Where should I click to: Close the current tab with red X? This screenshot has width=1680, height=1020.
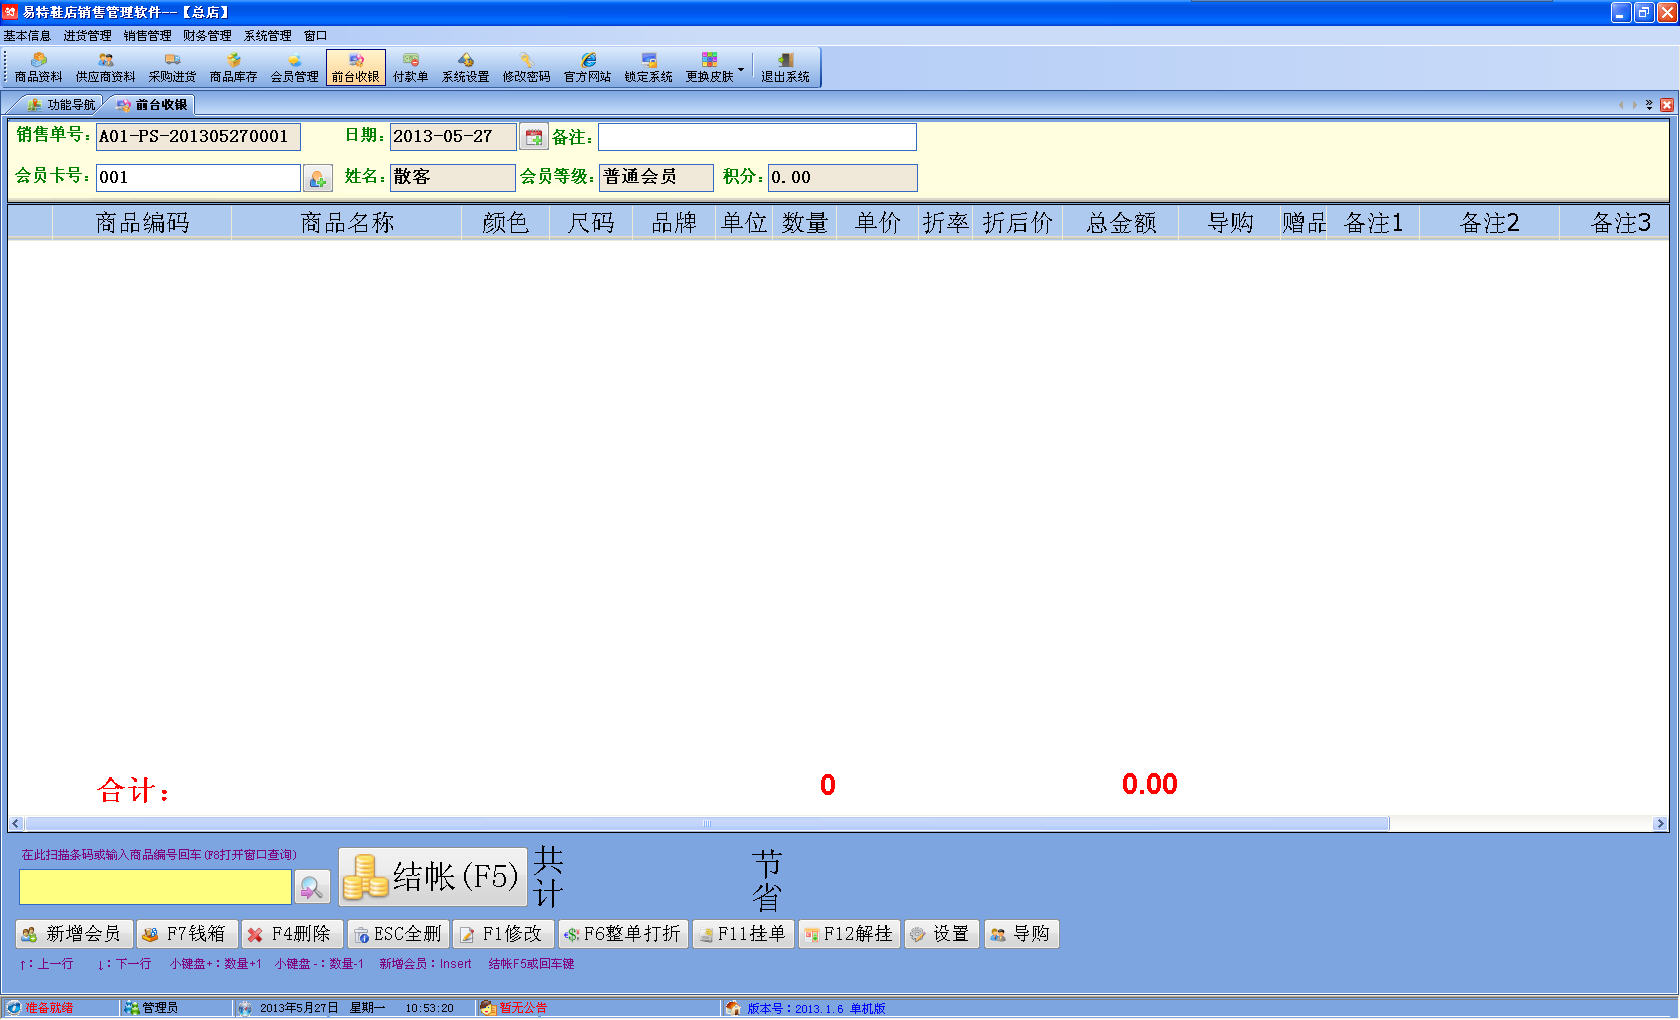pyautogui.click(x=1667, y=105)
